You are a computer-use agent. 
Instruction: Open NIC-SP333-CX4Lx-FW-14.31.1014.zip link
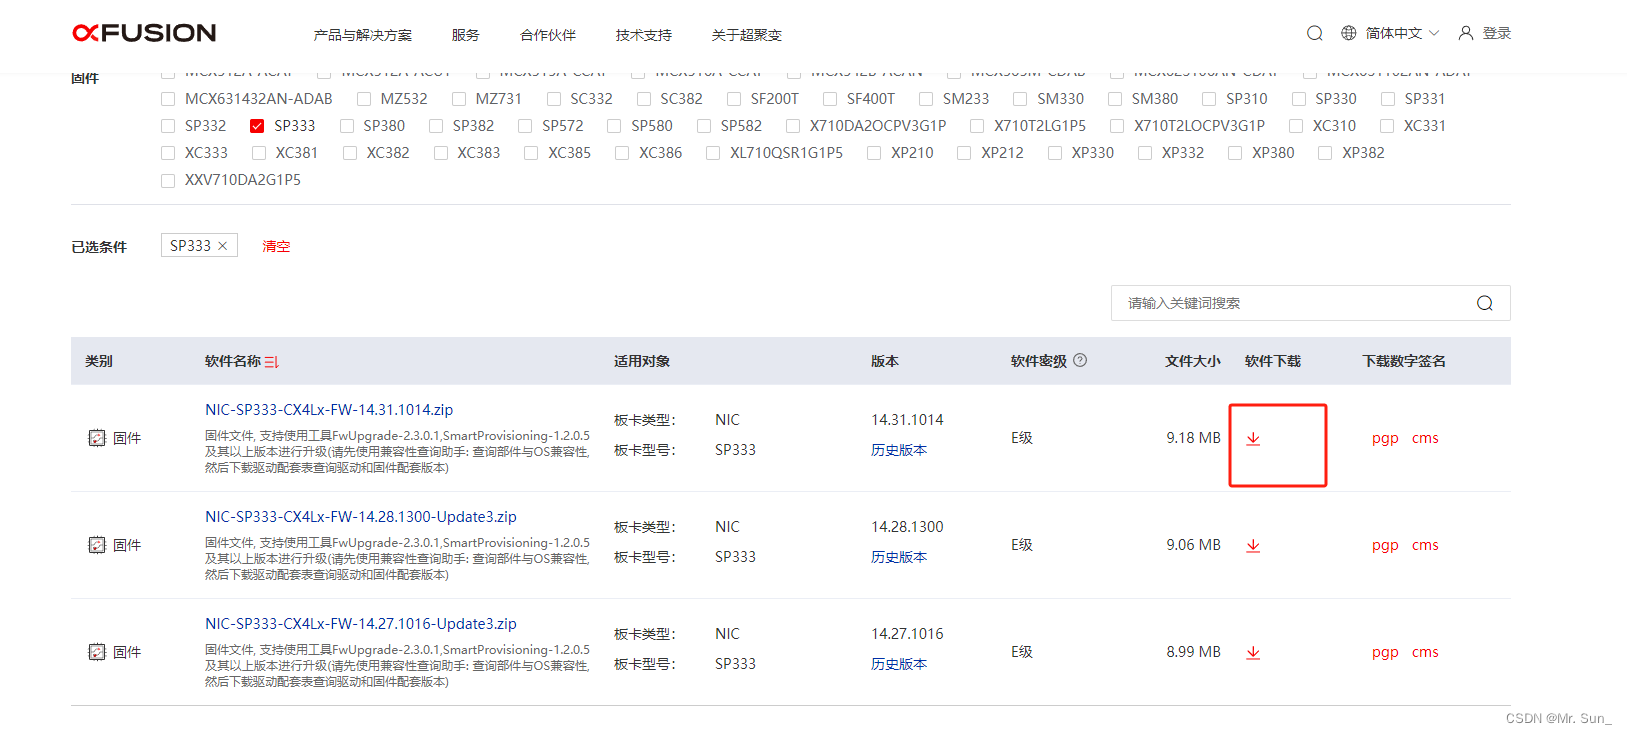(329, 410)
